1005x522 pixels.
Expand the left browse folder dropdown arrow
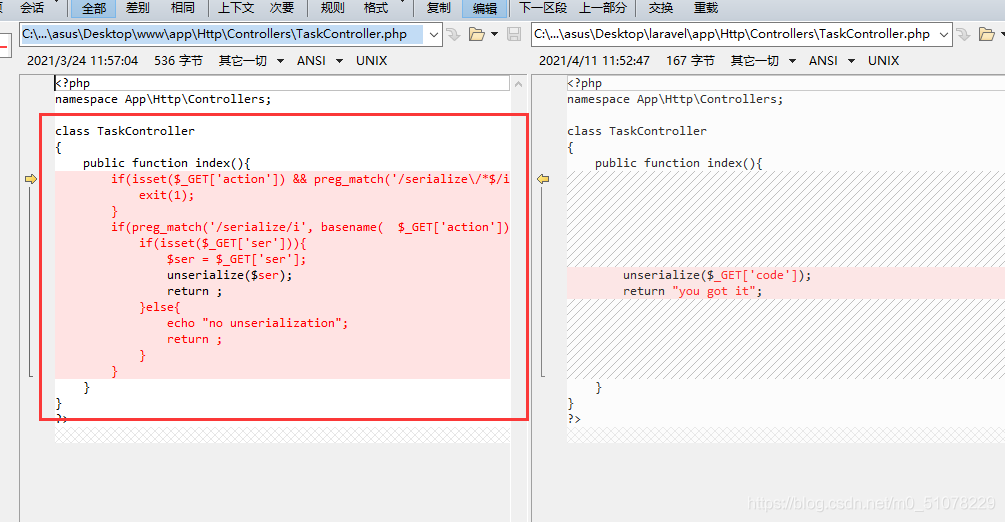pyautogui.click(x=494, y=35)
